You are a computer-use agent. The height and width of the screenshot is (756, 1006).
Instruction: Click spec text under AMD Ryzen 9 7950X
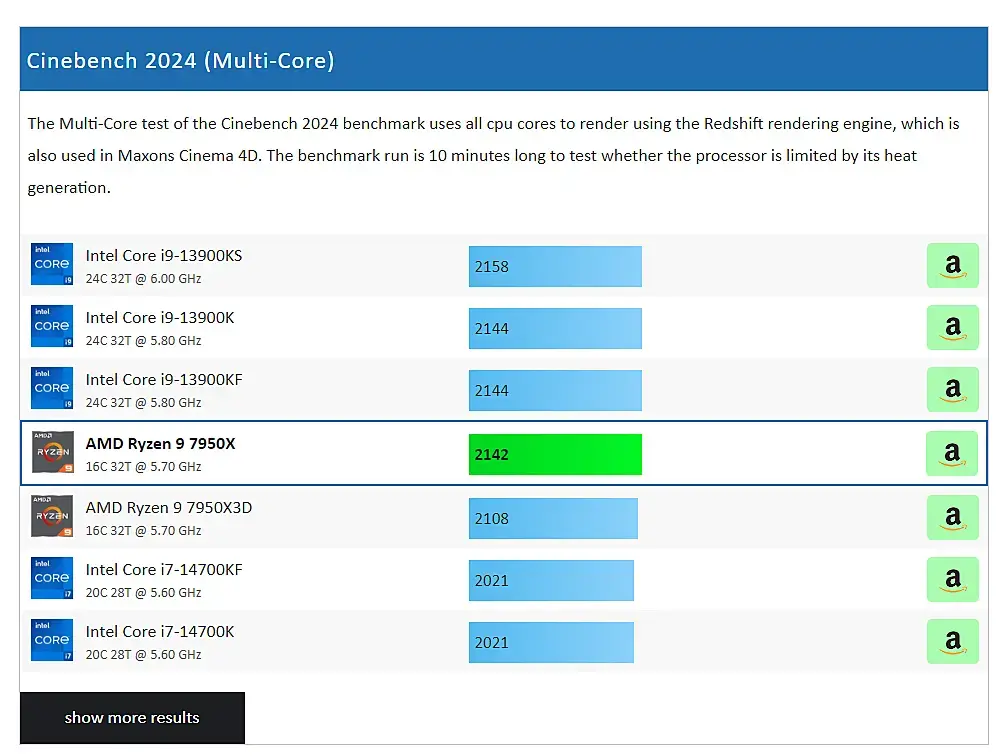[x=143, y=467]
